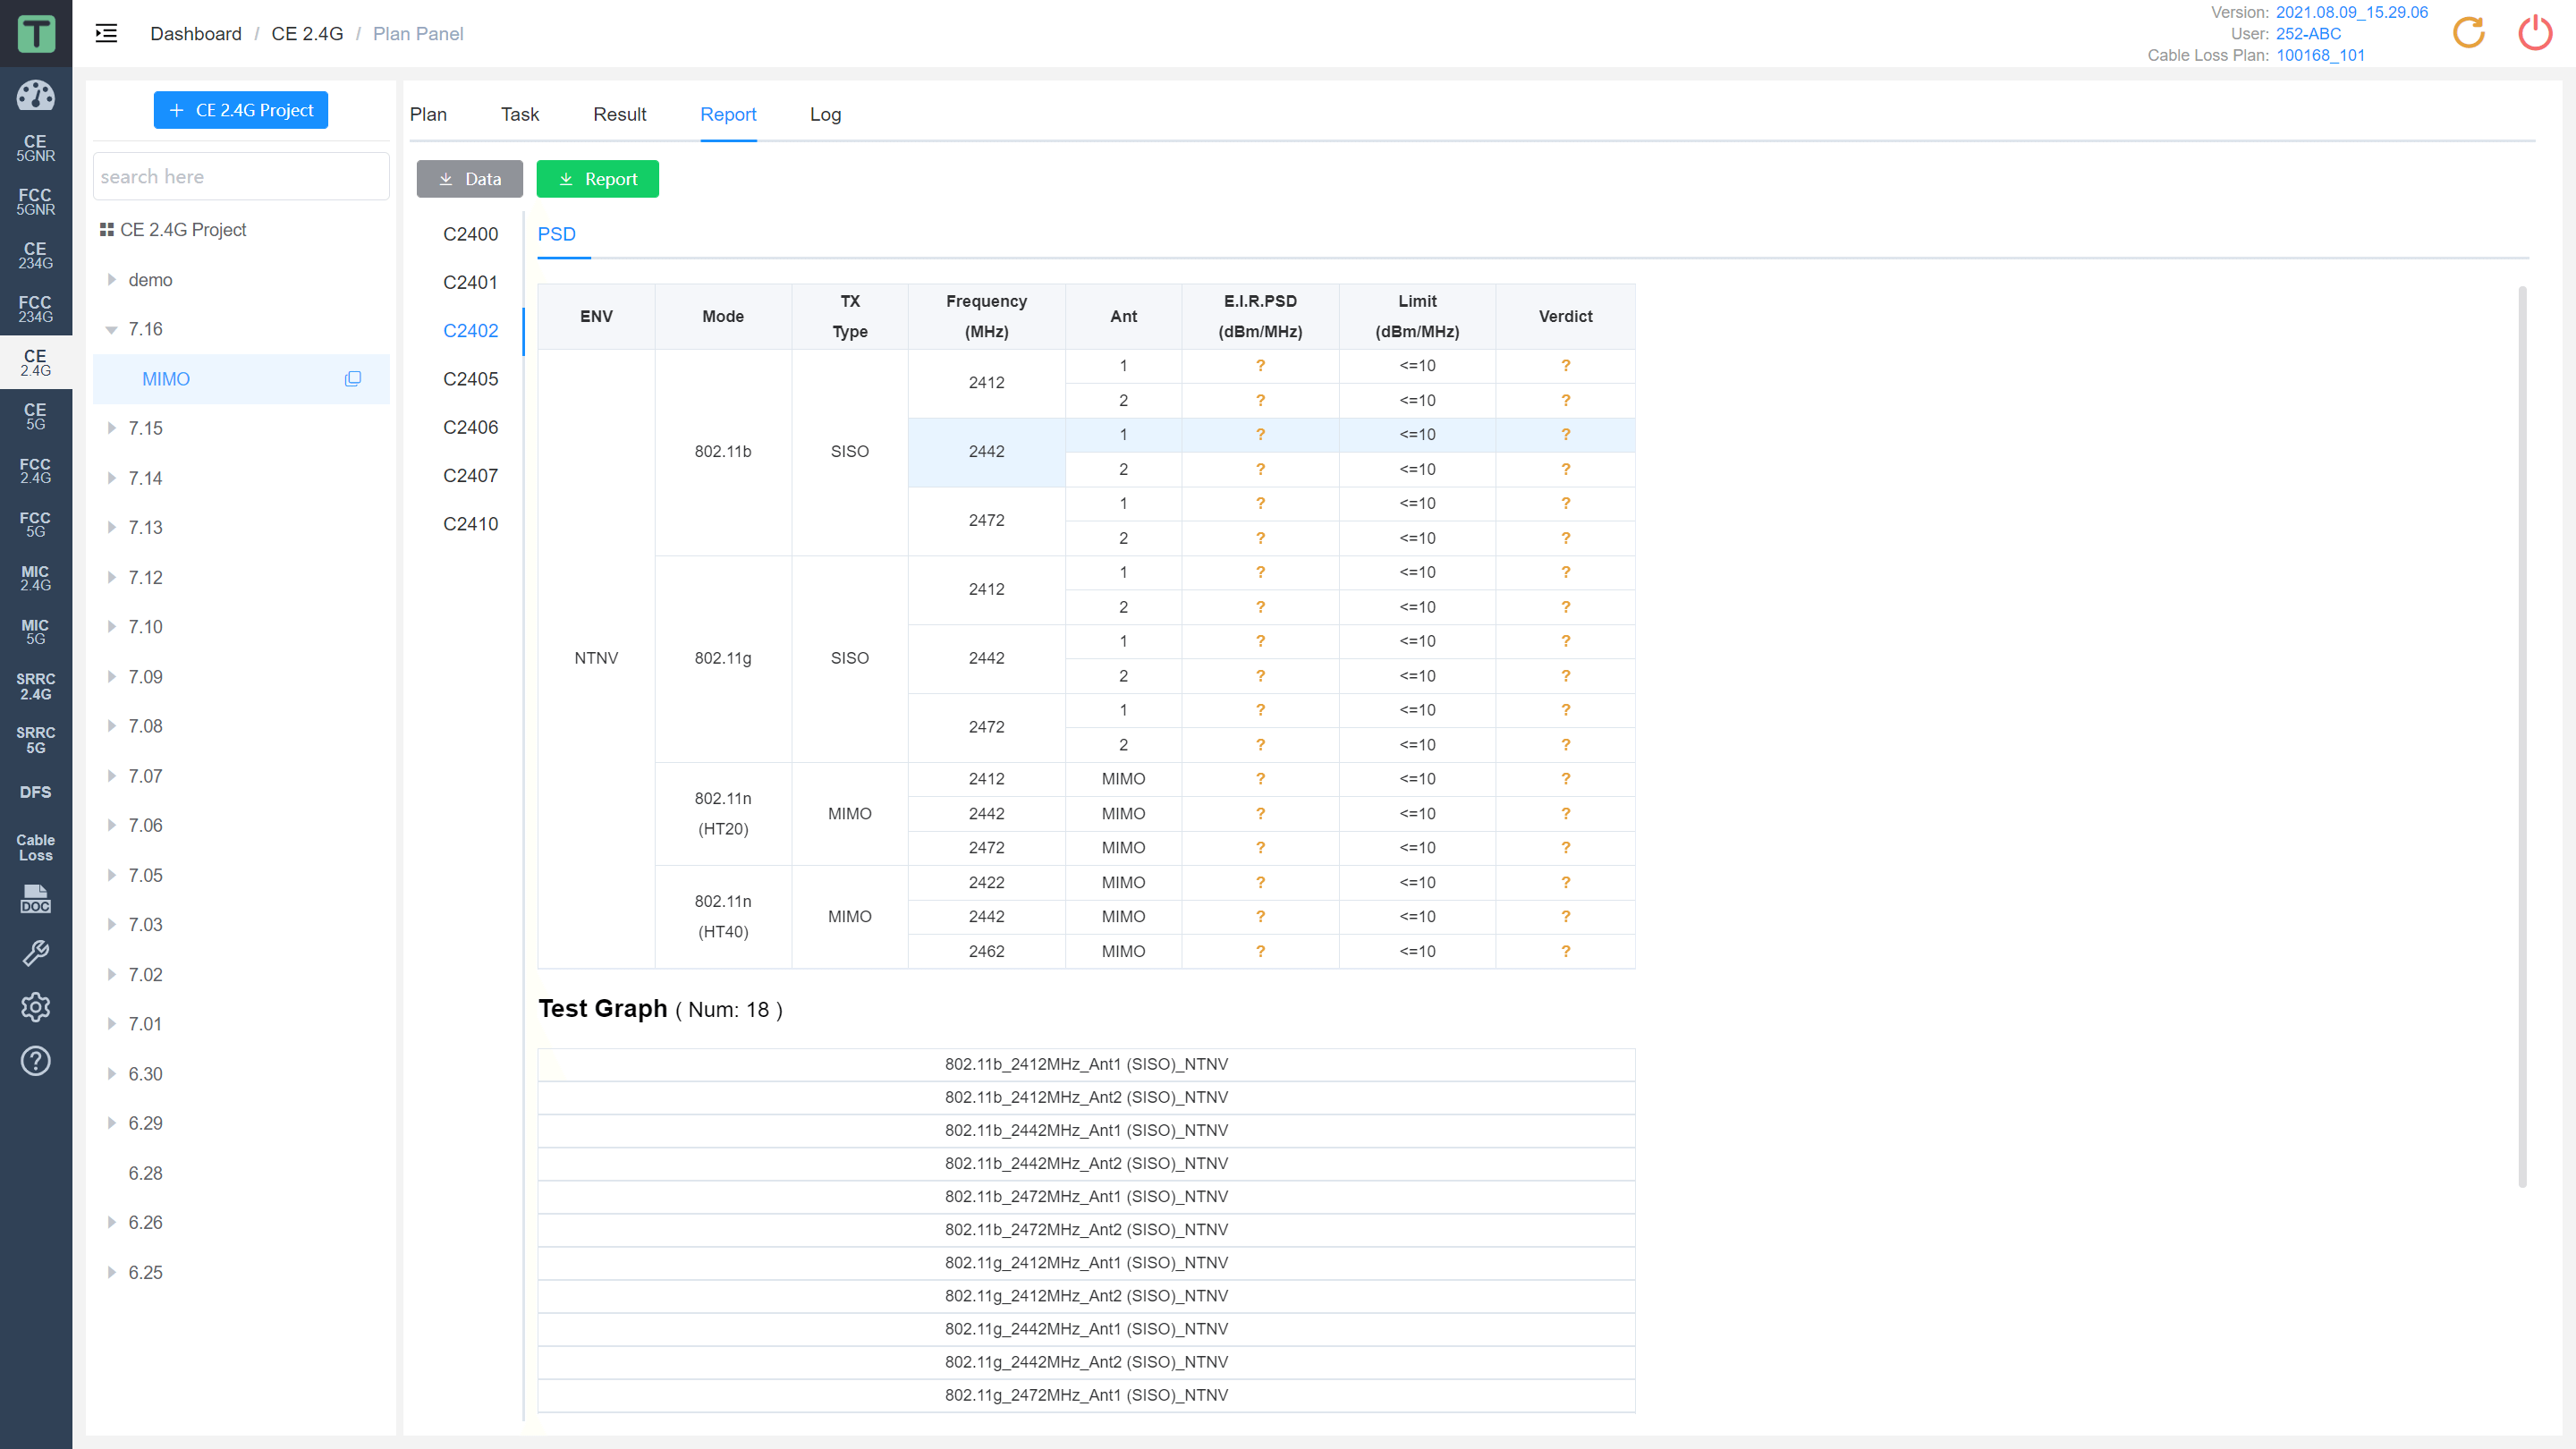Open CE 5GNR module in sidebar

(x=36, y=148)
